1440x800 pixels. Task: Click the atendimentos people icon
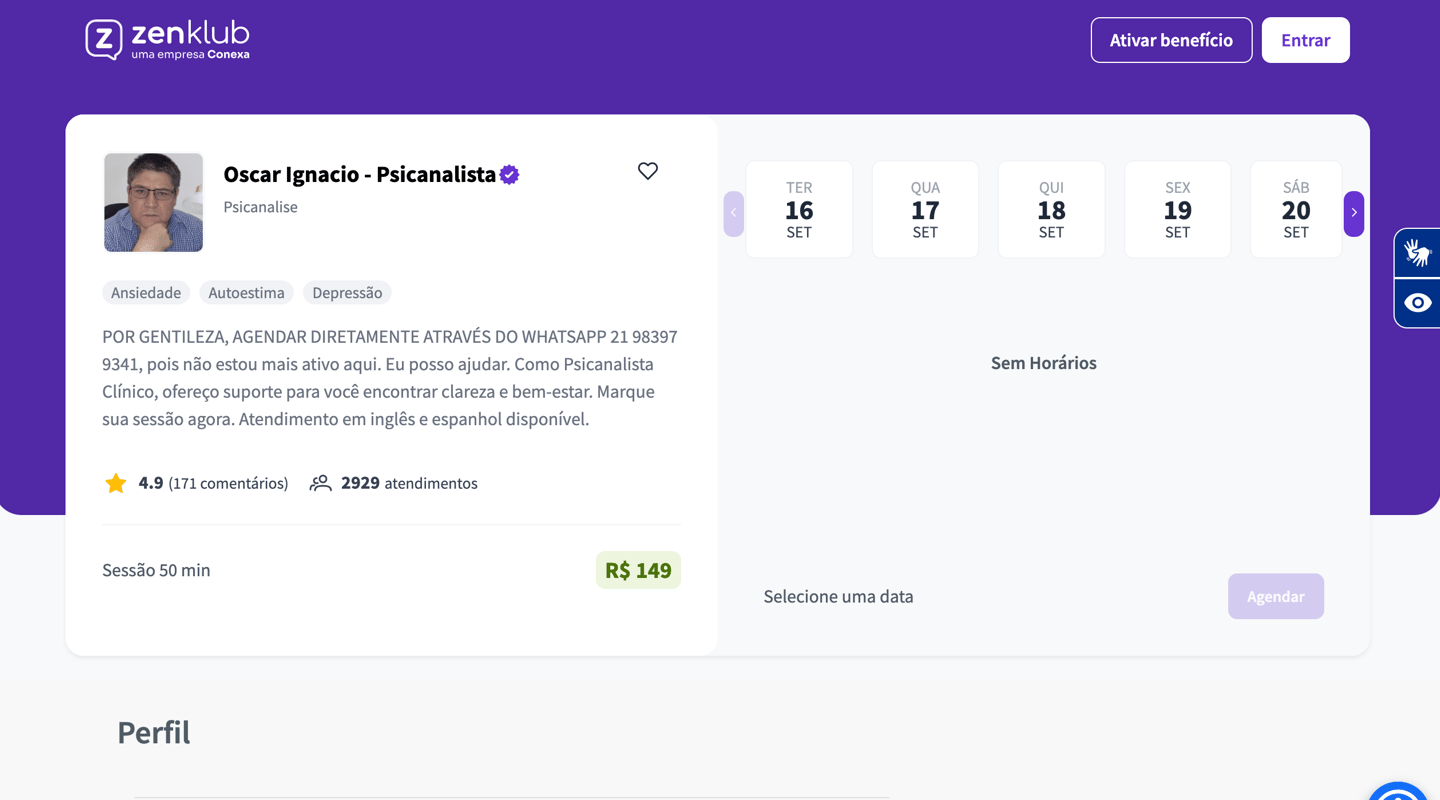click(320, 484)
